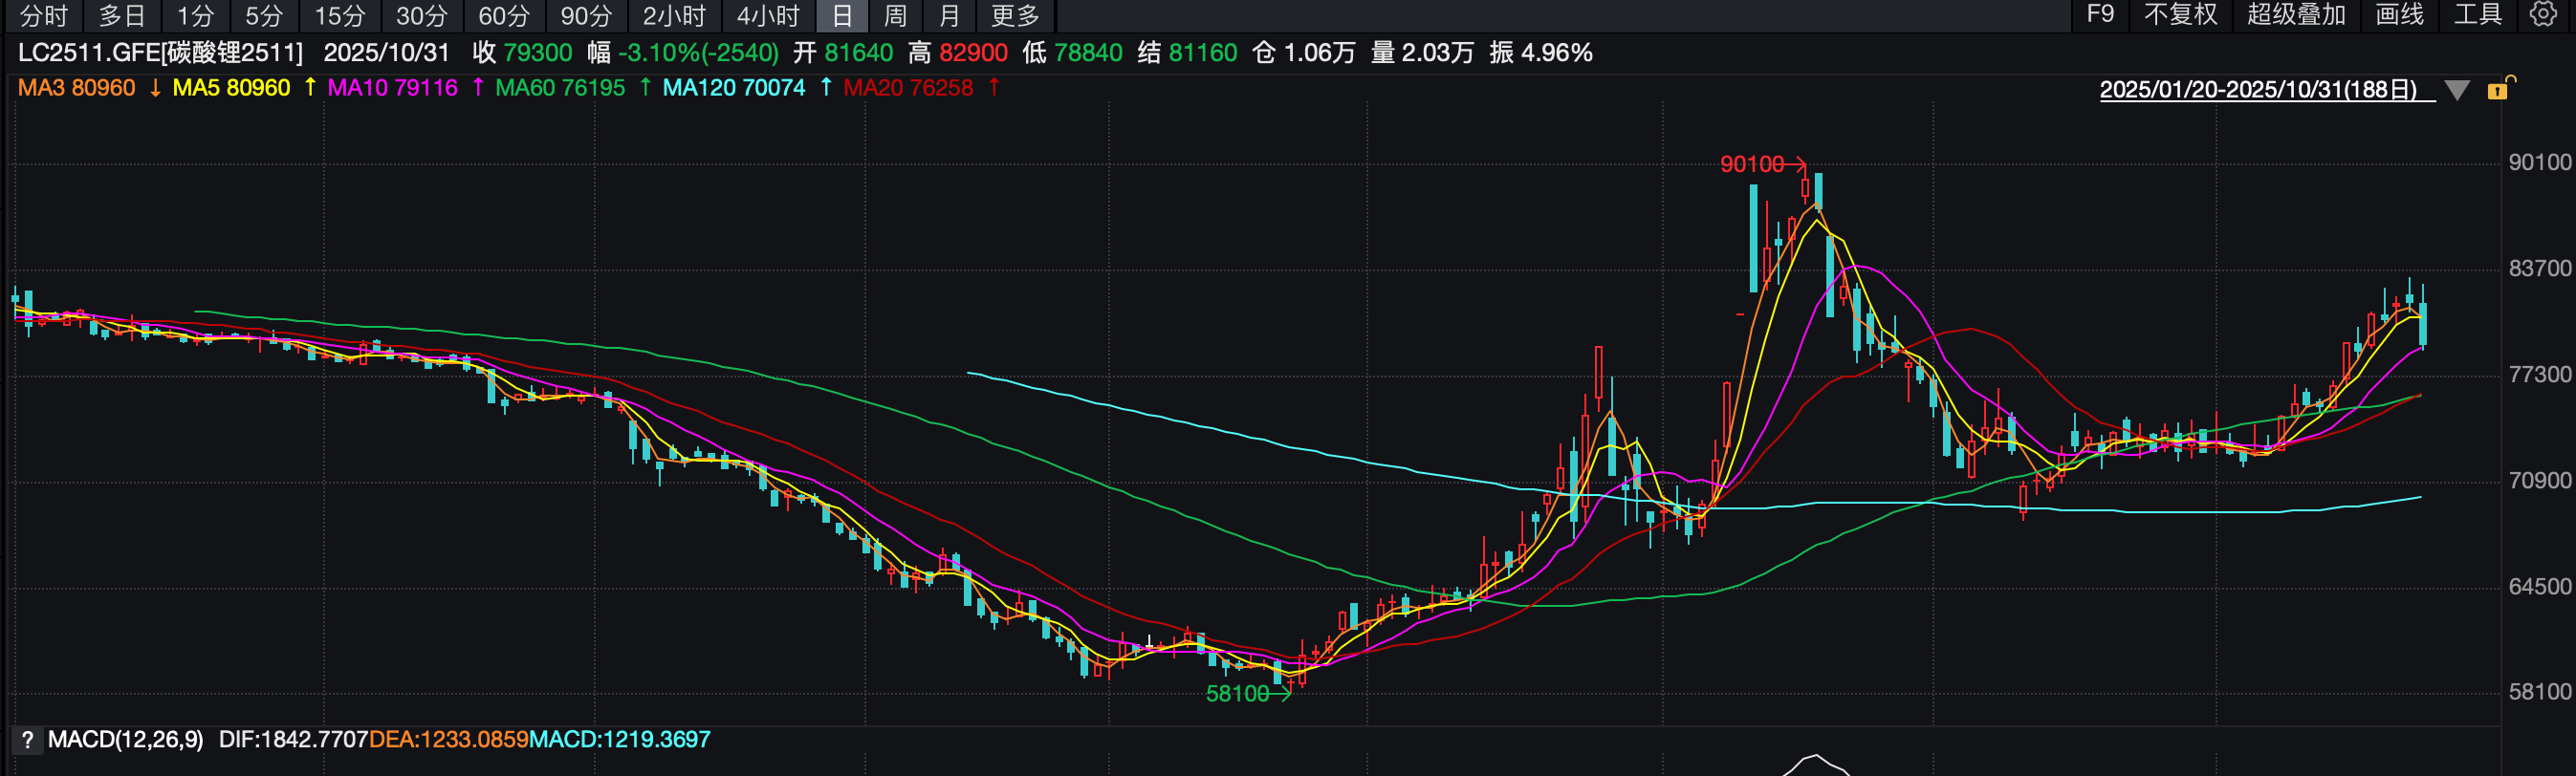Select the 日 daily timeframe tab
The height and width of the screenshot is (776, 2576).
coord(842,16)
